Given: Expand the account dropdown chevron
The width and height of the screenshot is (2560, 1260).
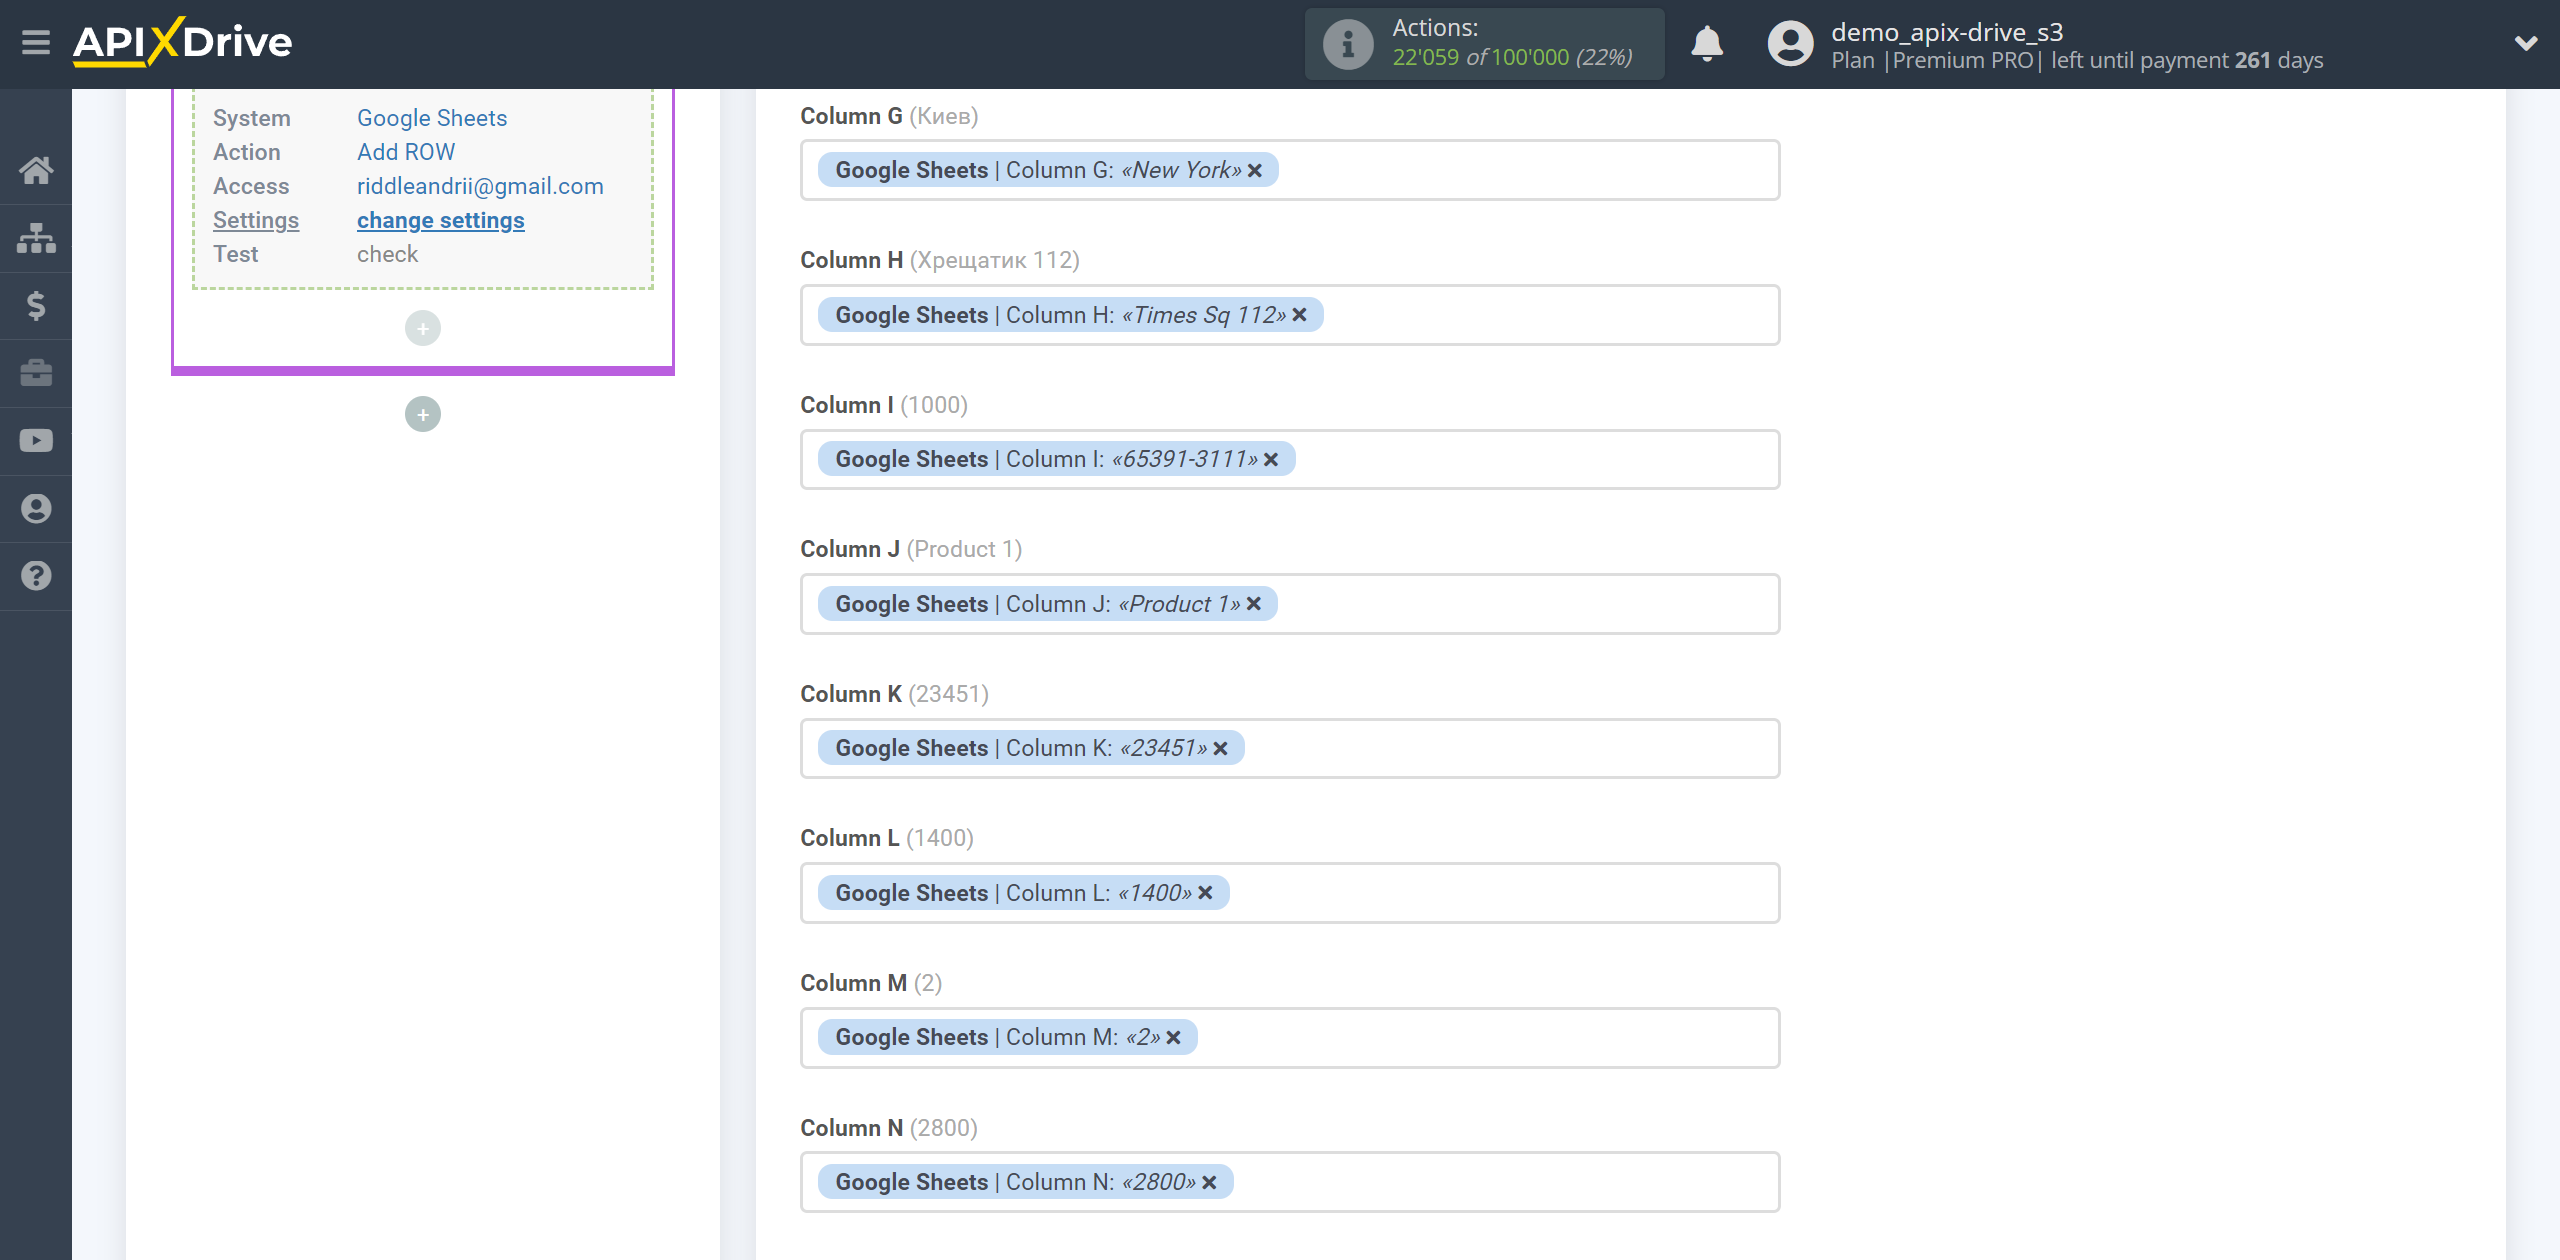Looking at the screenshot, I should pos(2526,43).
